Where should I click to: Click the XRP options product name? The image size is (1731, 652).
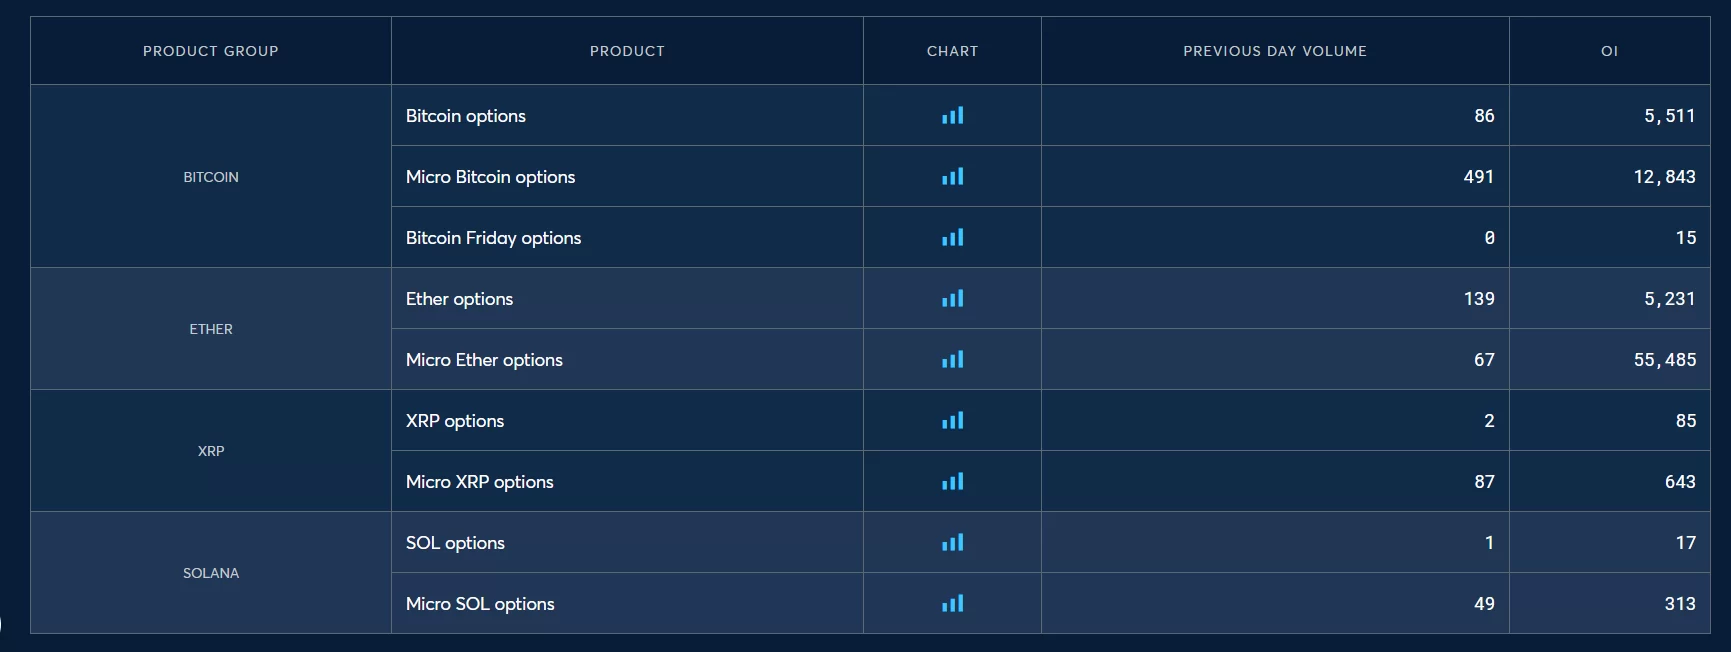pyautogui.click(x=455, y=421)
